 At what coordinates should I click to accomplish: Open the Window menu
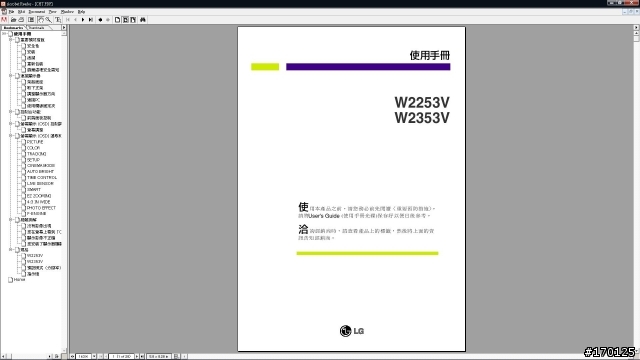pos(67,12)
